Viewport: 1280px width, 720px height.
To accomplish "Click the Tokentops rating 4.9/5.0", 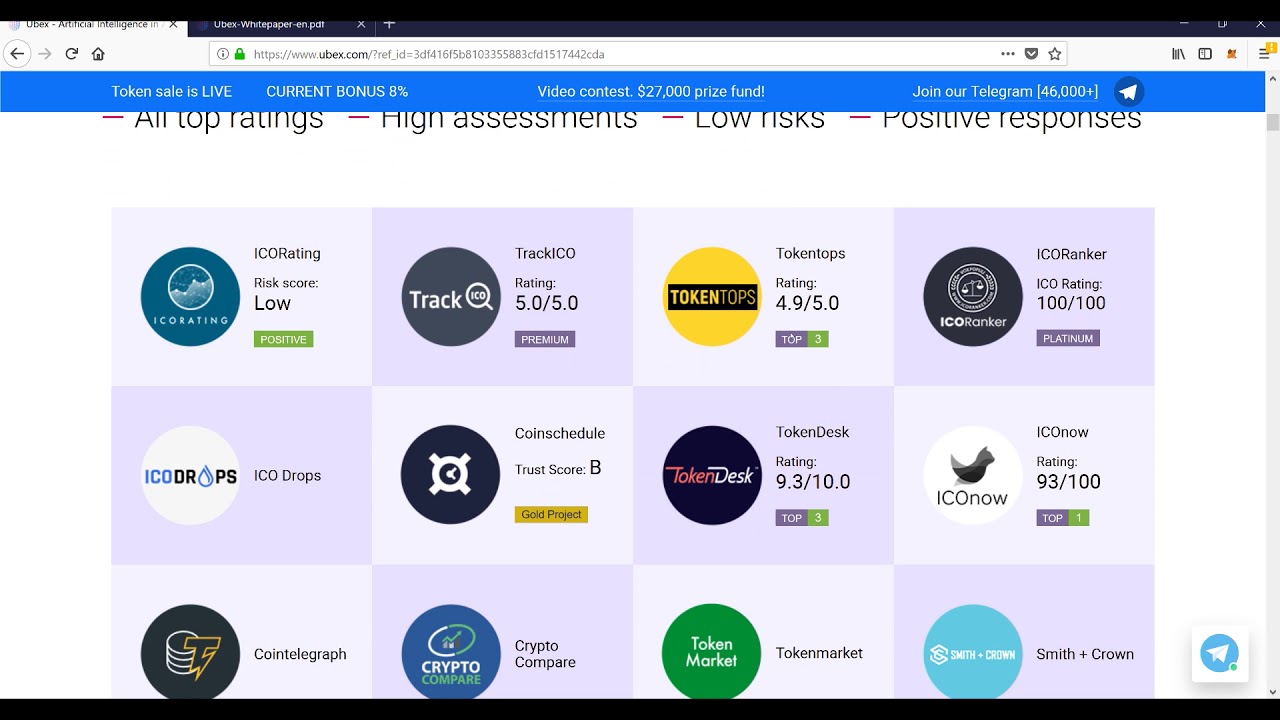I will 807,303.
